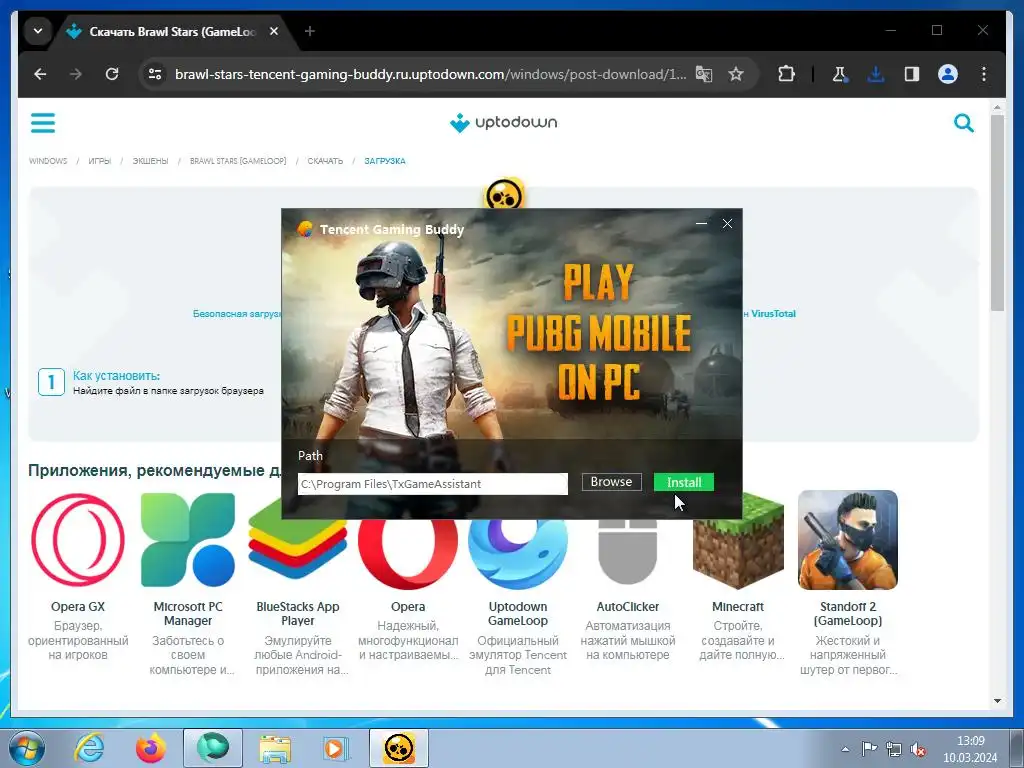Go back in browser history

click(x=40, y=74)
